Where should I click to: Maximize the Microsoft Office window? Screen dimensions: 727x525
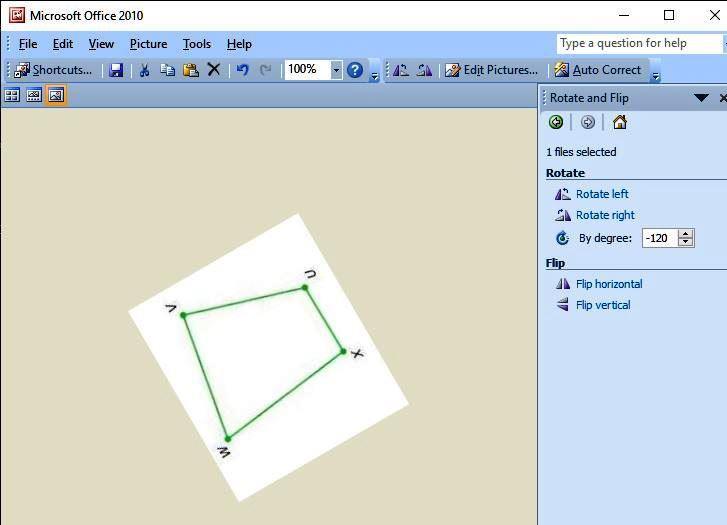click(x=669, y=15)
